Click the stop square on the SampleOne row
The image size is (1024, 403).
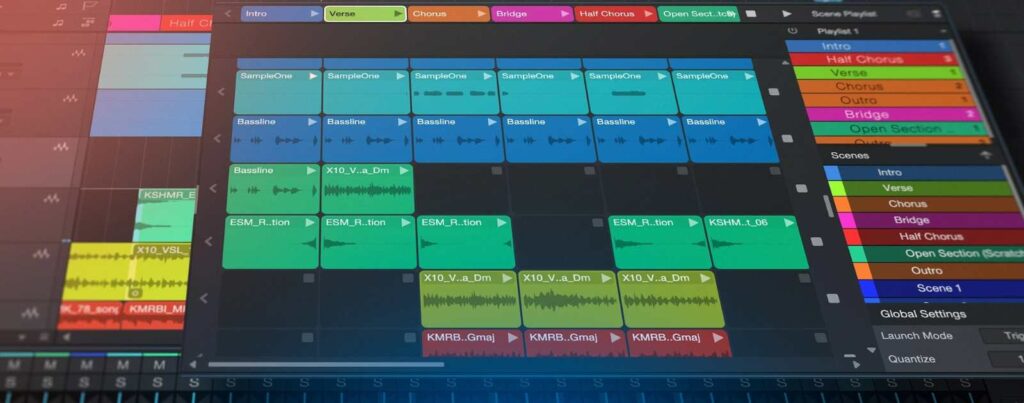(773, 92)
